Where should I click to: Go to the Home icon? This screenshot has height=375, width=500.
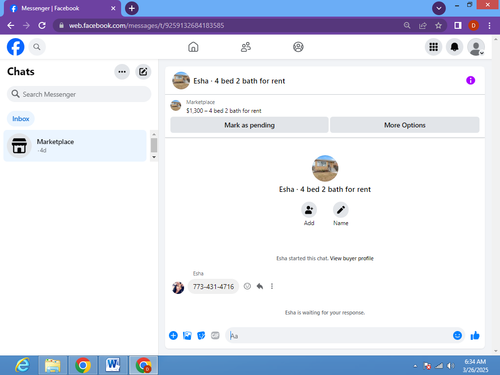point(193,47)
